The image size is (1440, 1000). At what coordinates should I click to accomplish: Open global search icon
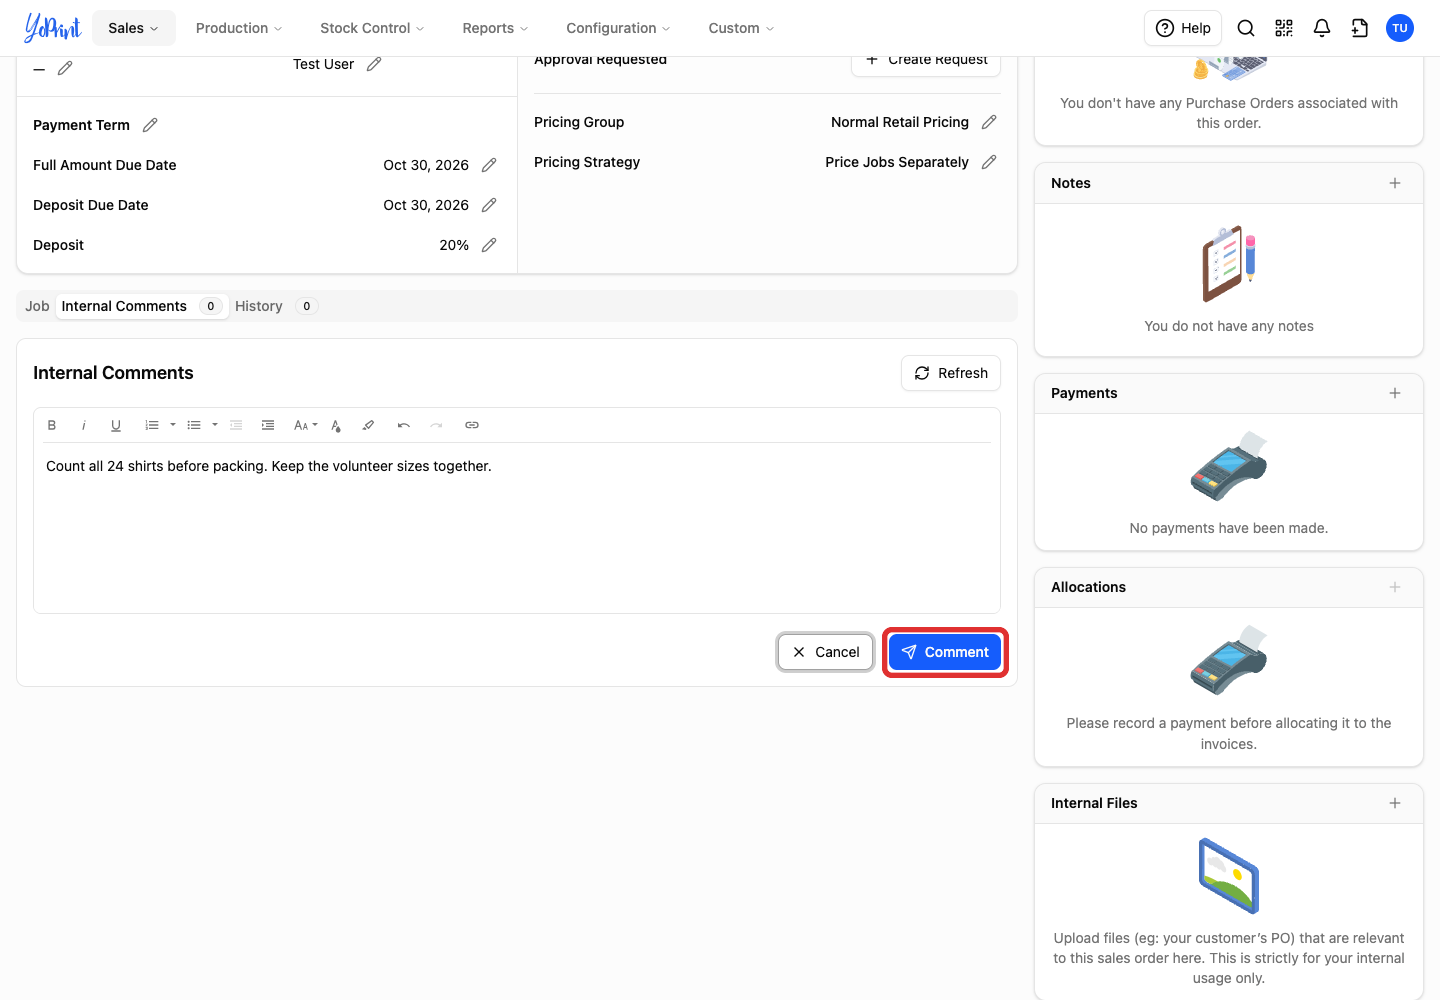[1246, 28]
